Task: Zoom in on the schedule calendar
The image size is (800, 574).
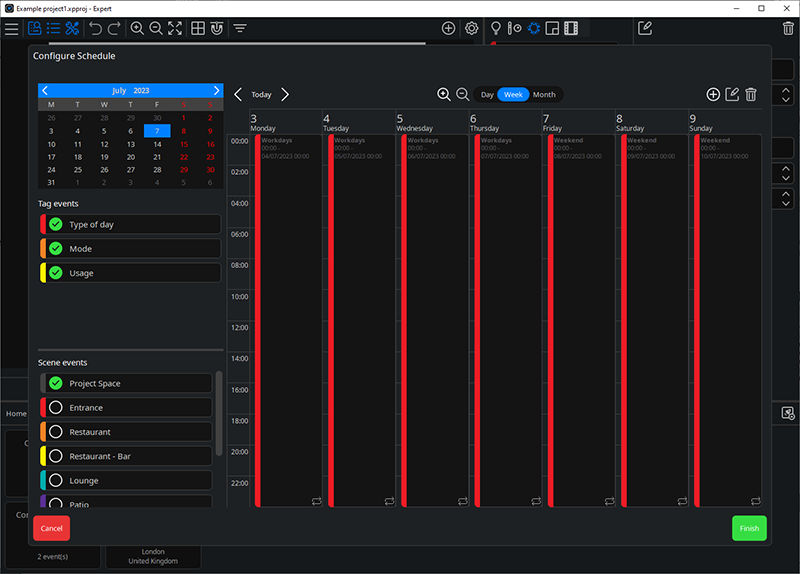Action: [444, 94]
